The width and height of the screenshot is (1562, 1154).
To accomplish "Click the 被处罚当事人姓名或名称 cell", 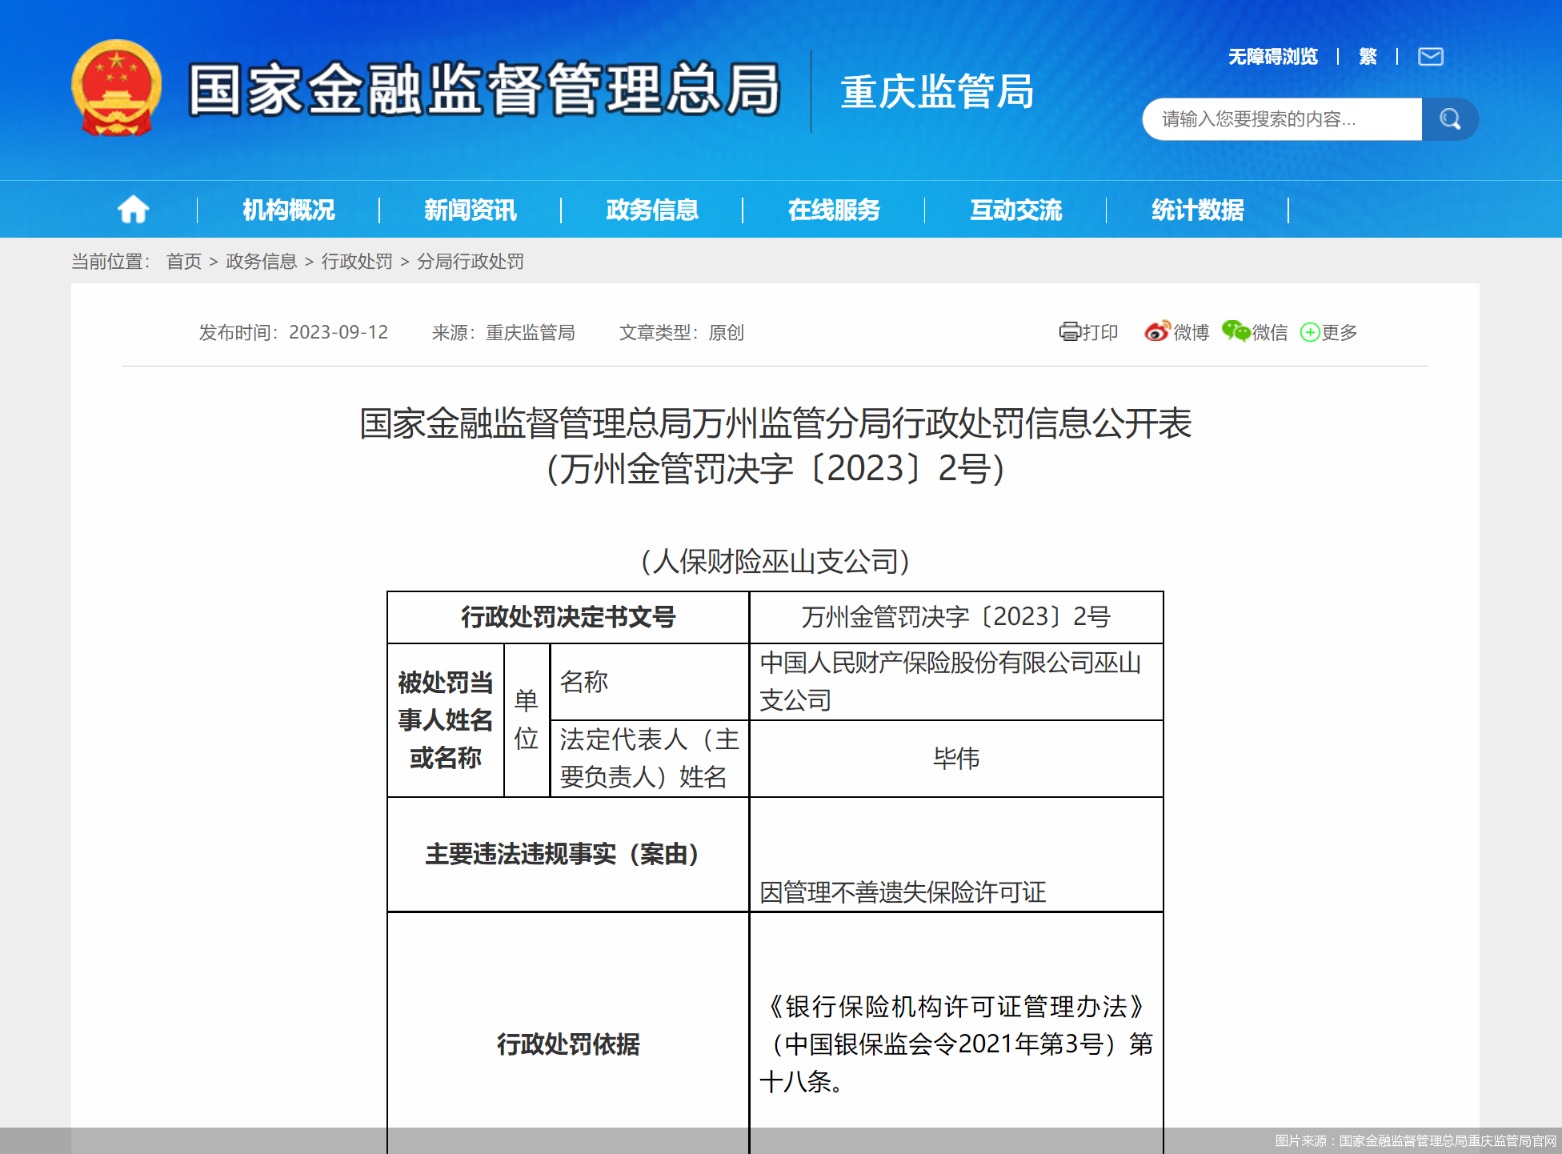I will point(446,720).
